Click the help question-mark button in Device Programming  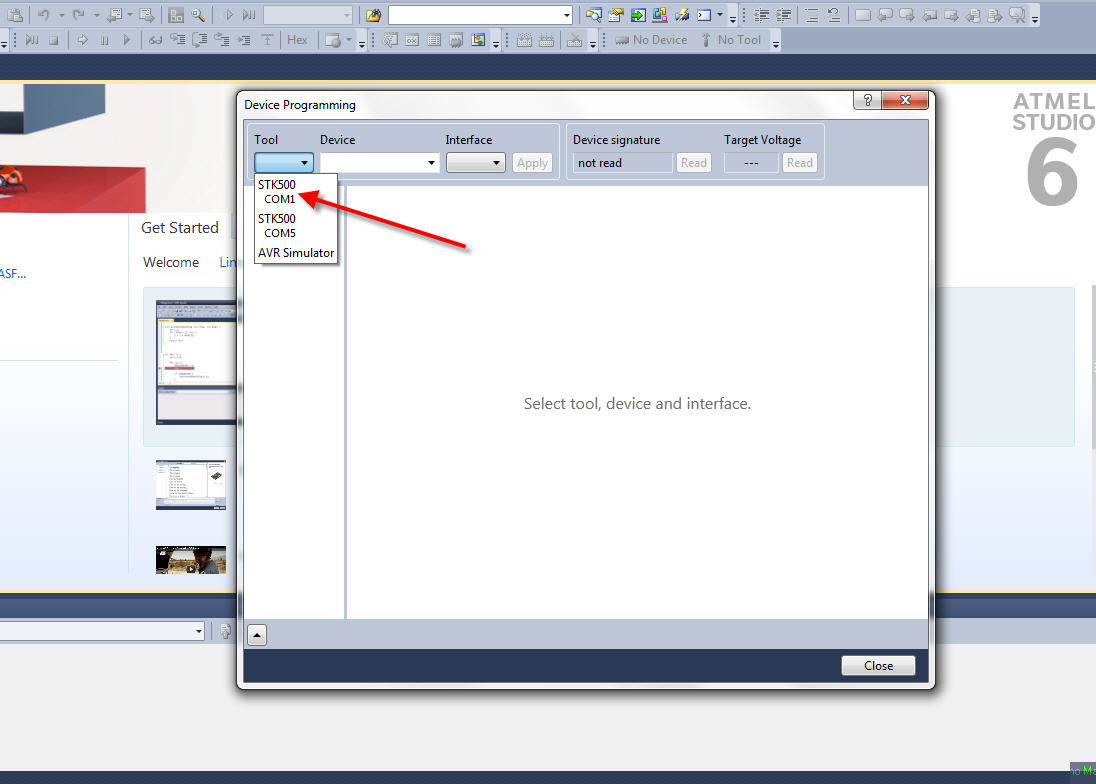tap(867, 100)
